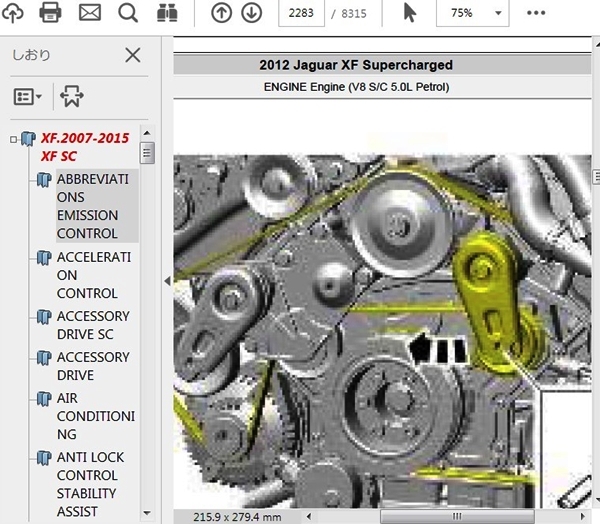Open the more tools ellipsis menu

click(536, 13)
